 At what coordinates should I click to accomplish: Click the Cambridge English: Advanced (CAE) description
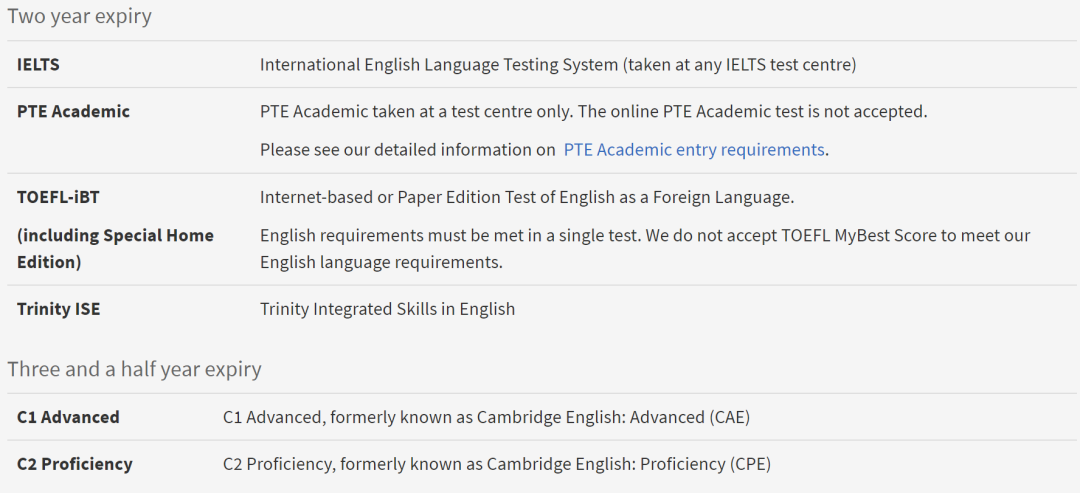tap(486, 417)
